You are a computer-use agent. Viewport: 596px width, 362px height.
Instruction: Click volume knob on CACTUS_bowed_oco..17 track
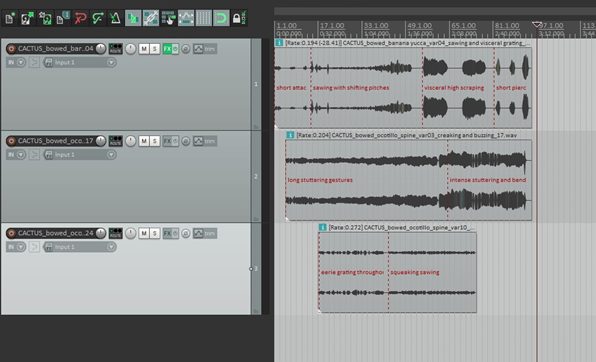click(x=130, y=141)
